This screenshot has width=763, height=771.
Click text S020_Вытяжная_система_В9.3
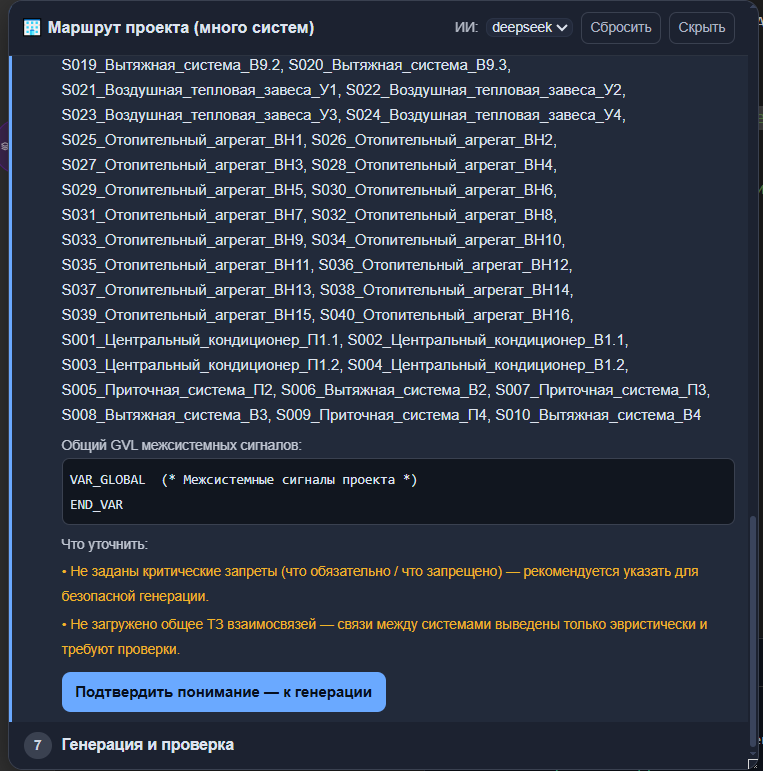coord(398,65)
